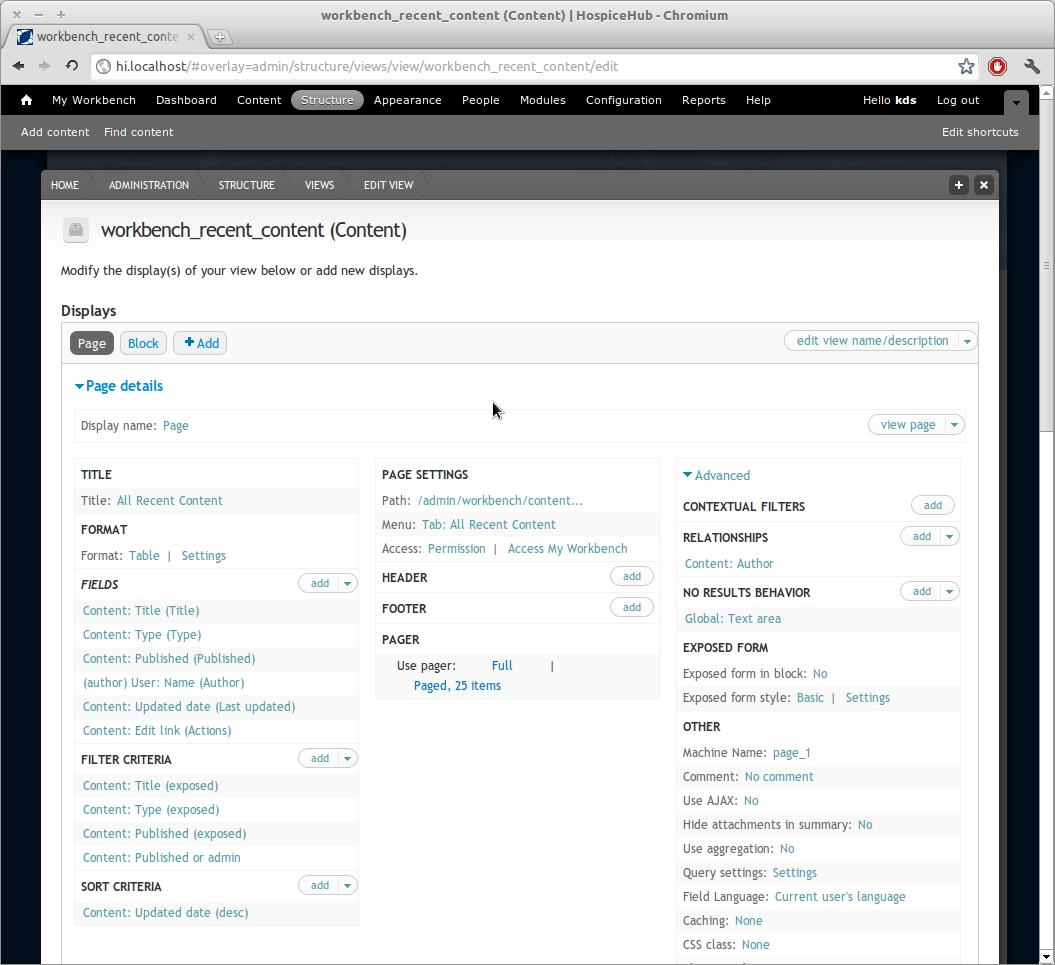The height and width of the screenshot is (965, 1055).
Task: Click the scrollbar down arrow
Action: coord(1046,957)
